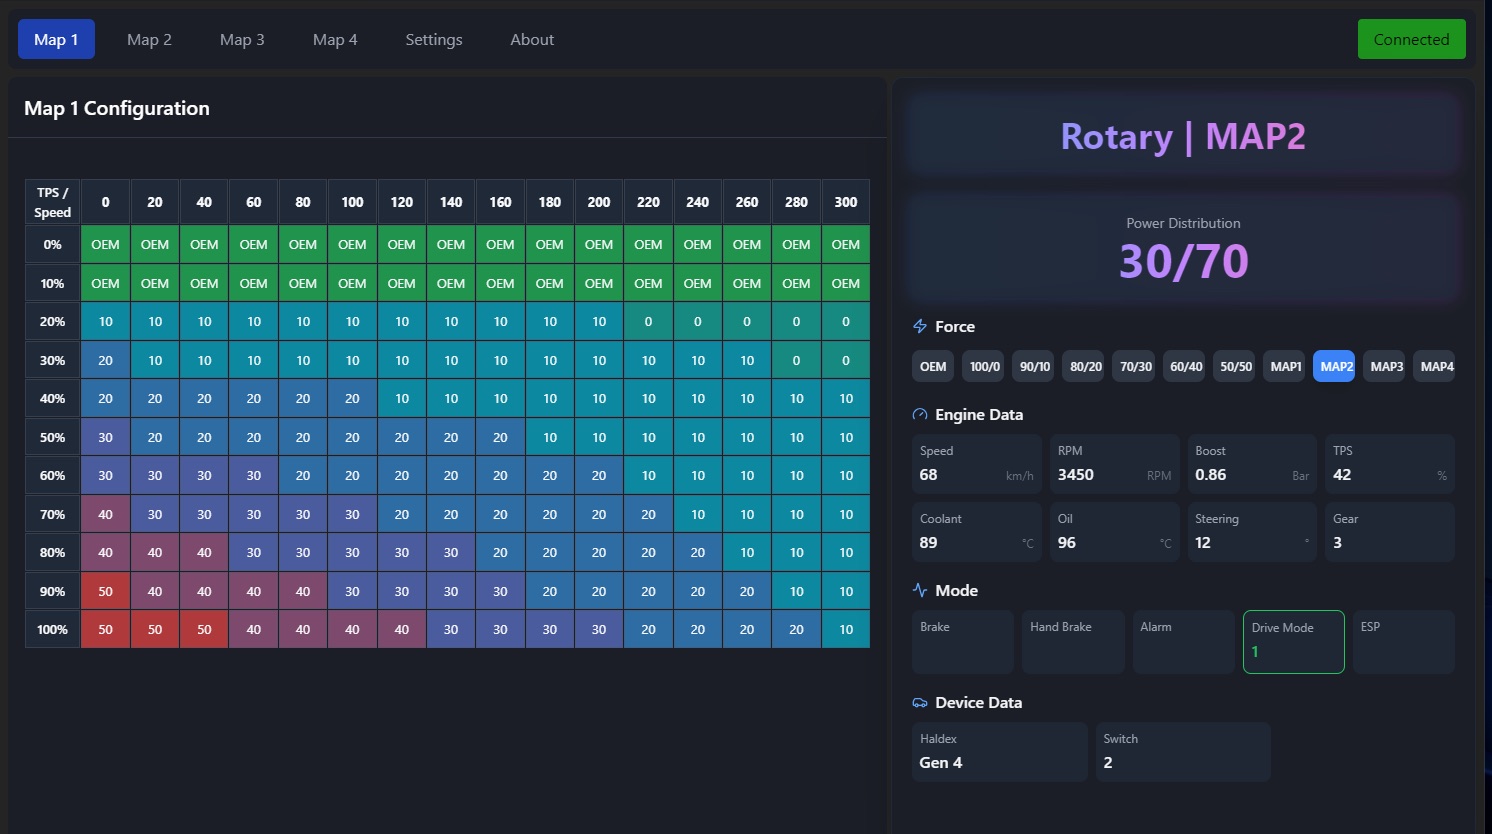Screen dimensions: 1492x834
Task: Force the 50/50 power split
Action: (1235, 366)
